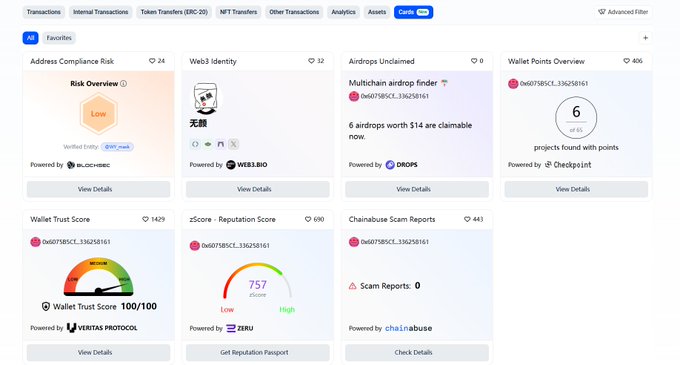
Task: View Details of Wallet Points Overview
Action: click(x=576, y=189)
